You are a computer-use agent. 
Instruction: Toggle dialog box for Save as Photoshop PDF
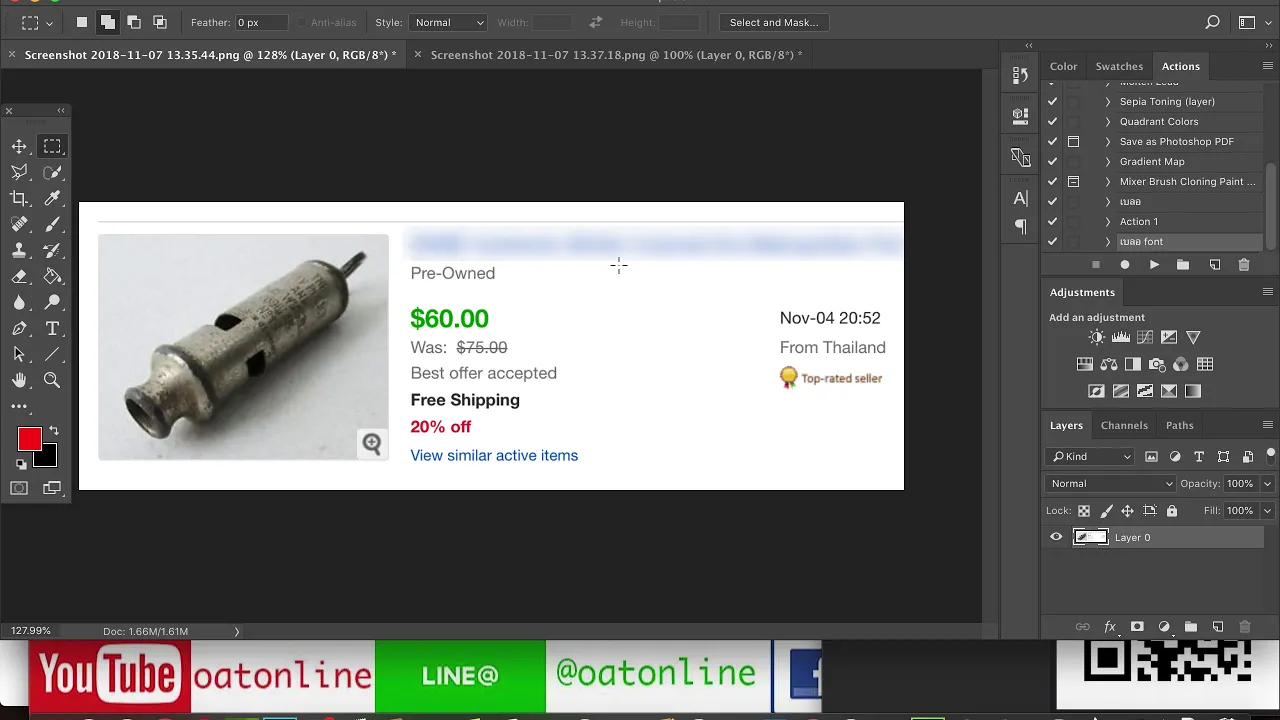pos(1073,142)
